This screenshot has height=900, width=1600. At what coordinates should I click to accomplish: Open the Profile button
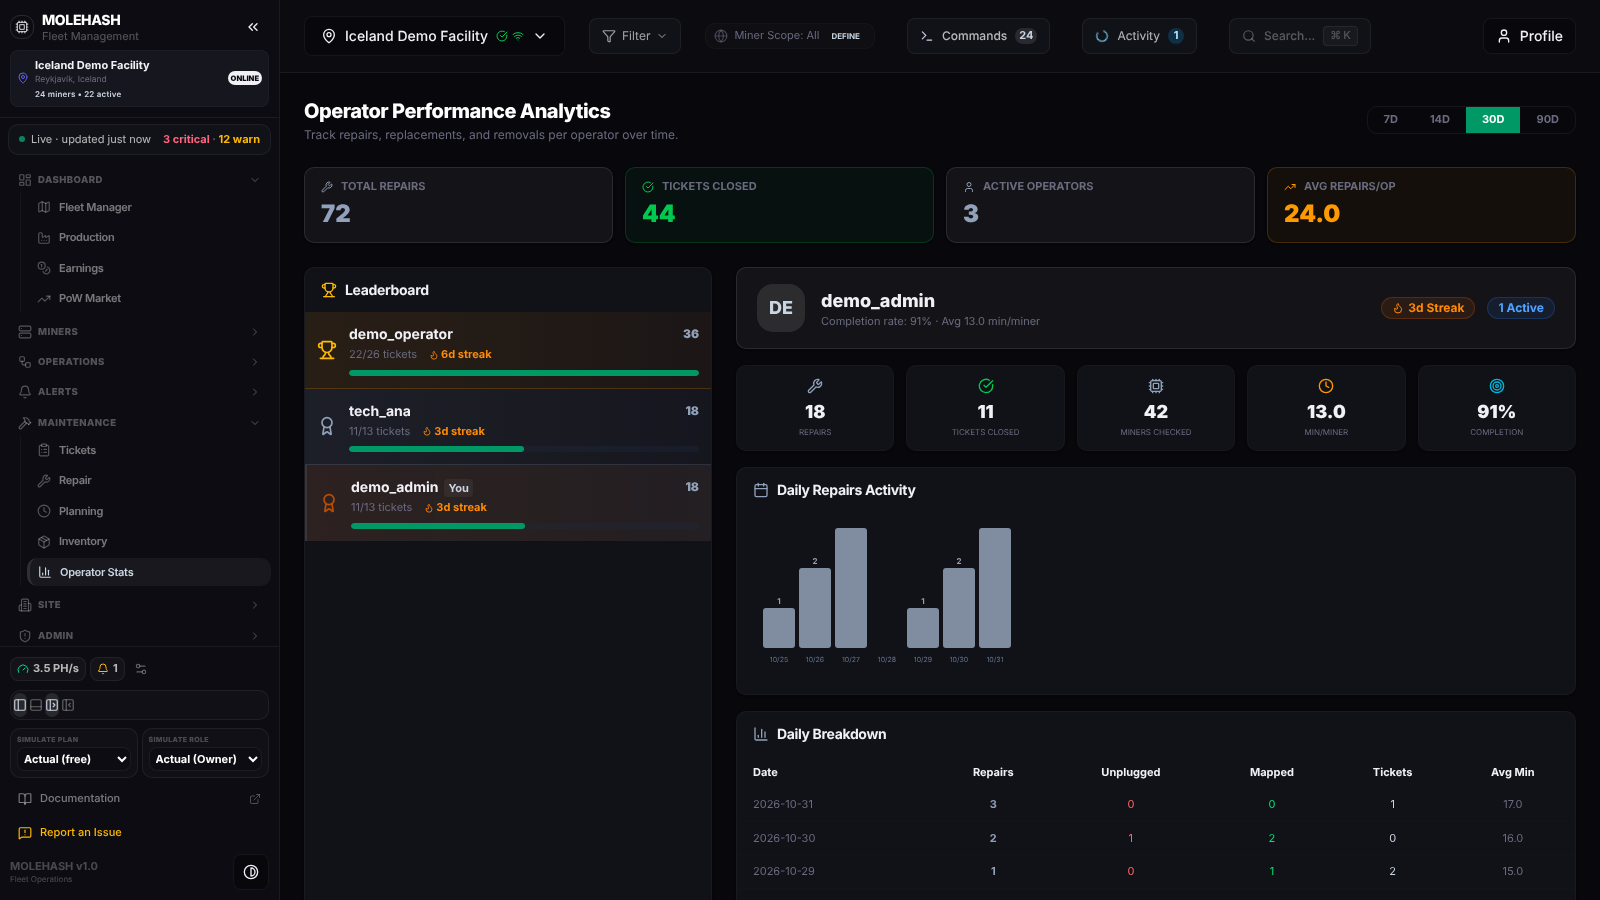pyautogui.click(x=1529, y=36)
